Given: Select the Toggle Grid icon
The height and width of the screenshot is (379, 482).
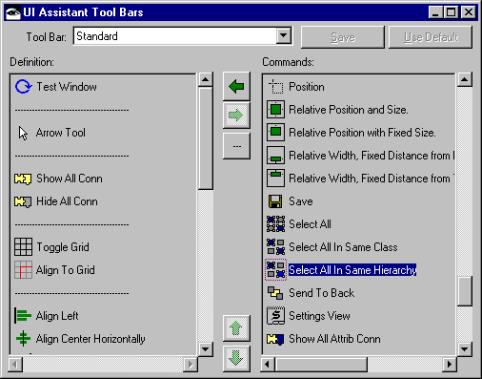Looking at the screenshot, I should tap(23, 247).
